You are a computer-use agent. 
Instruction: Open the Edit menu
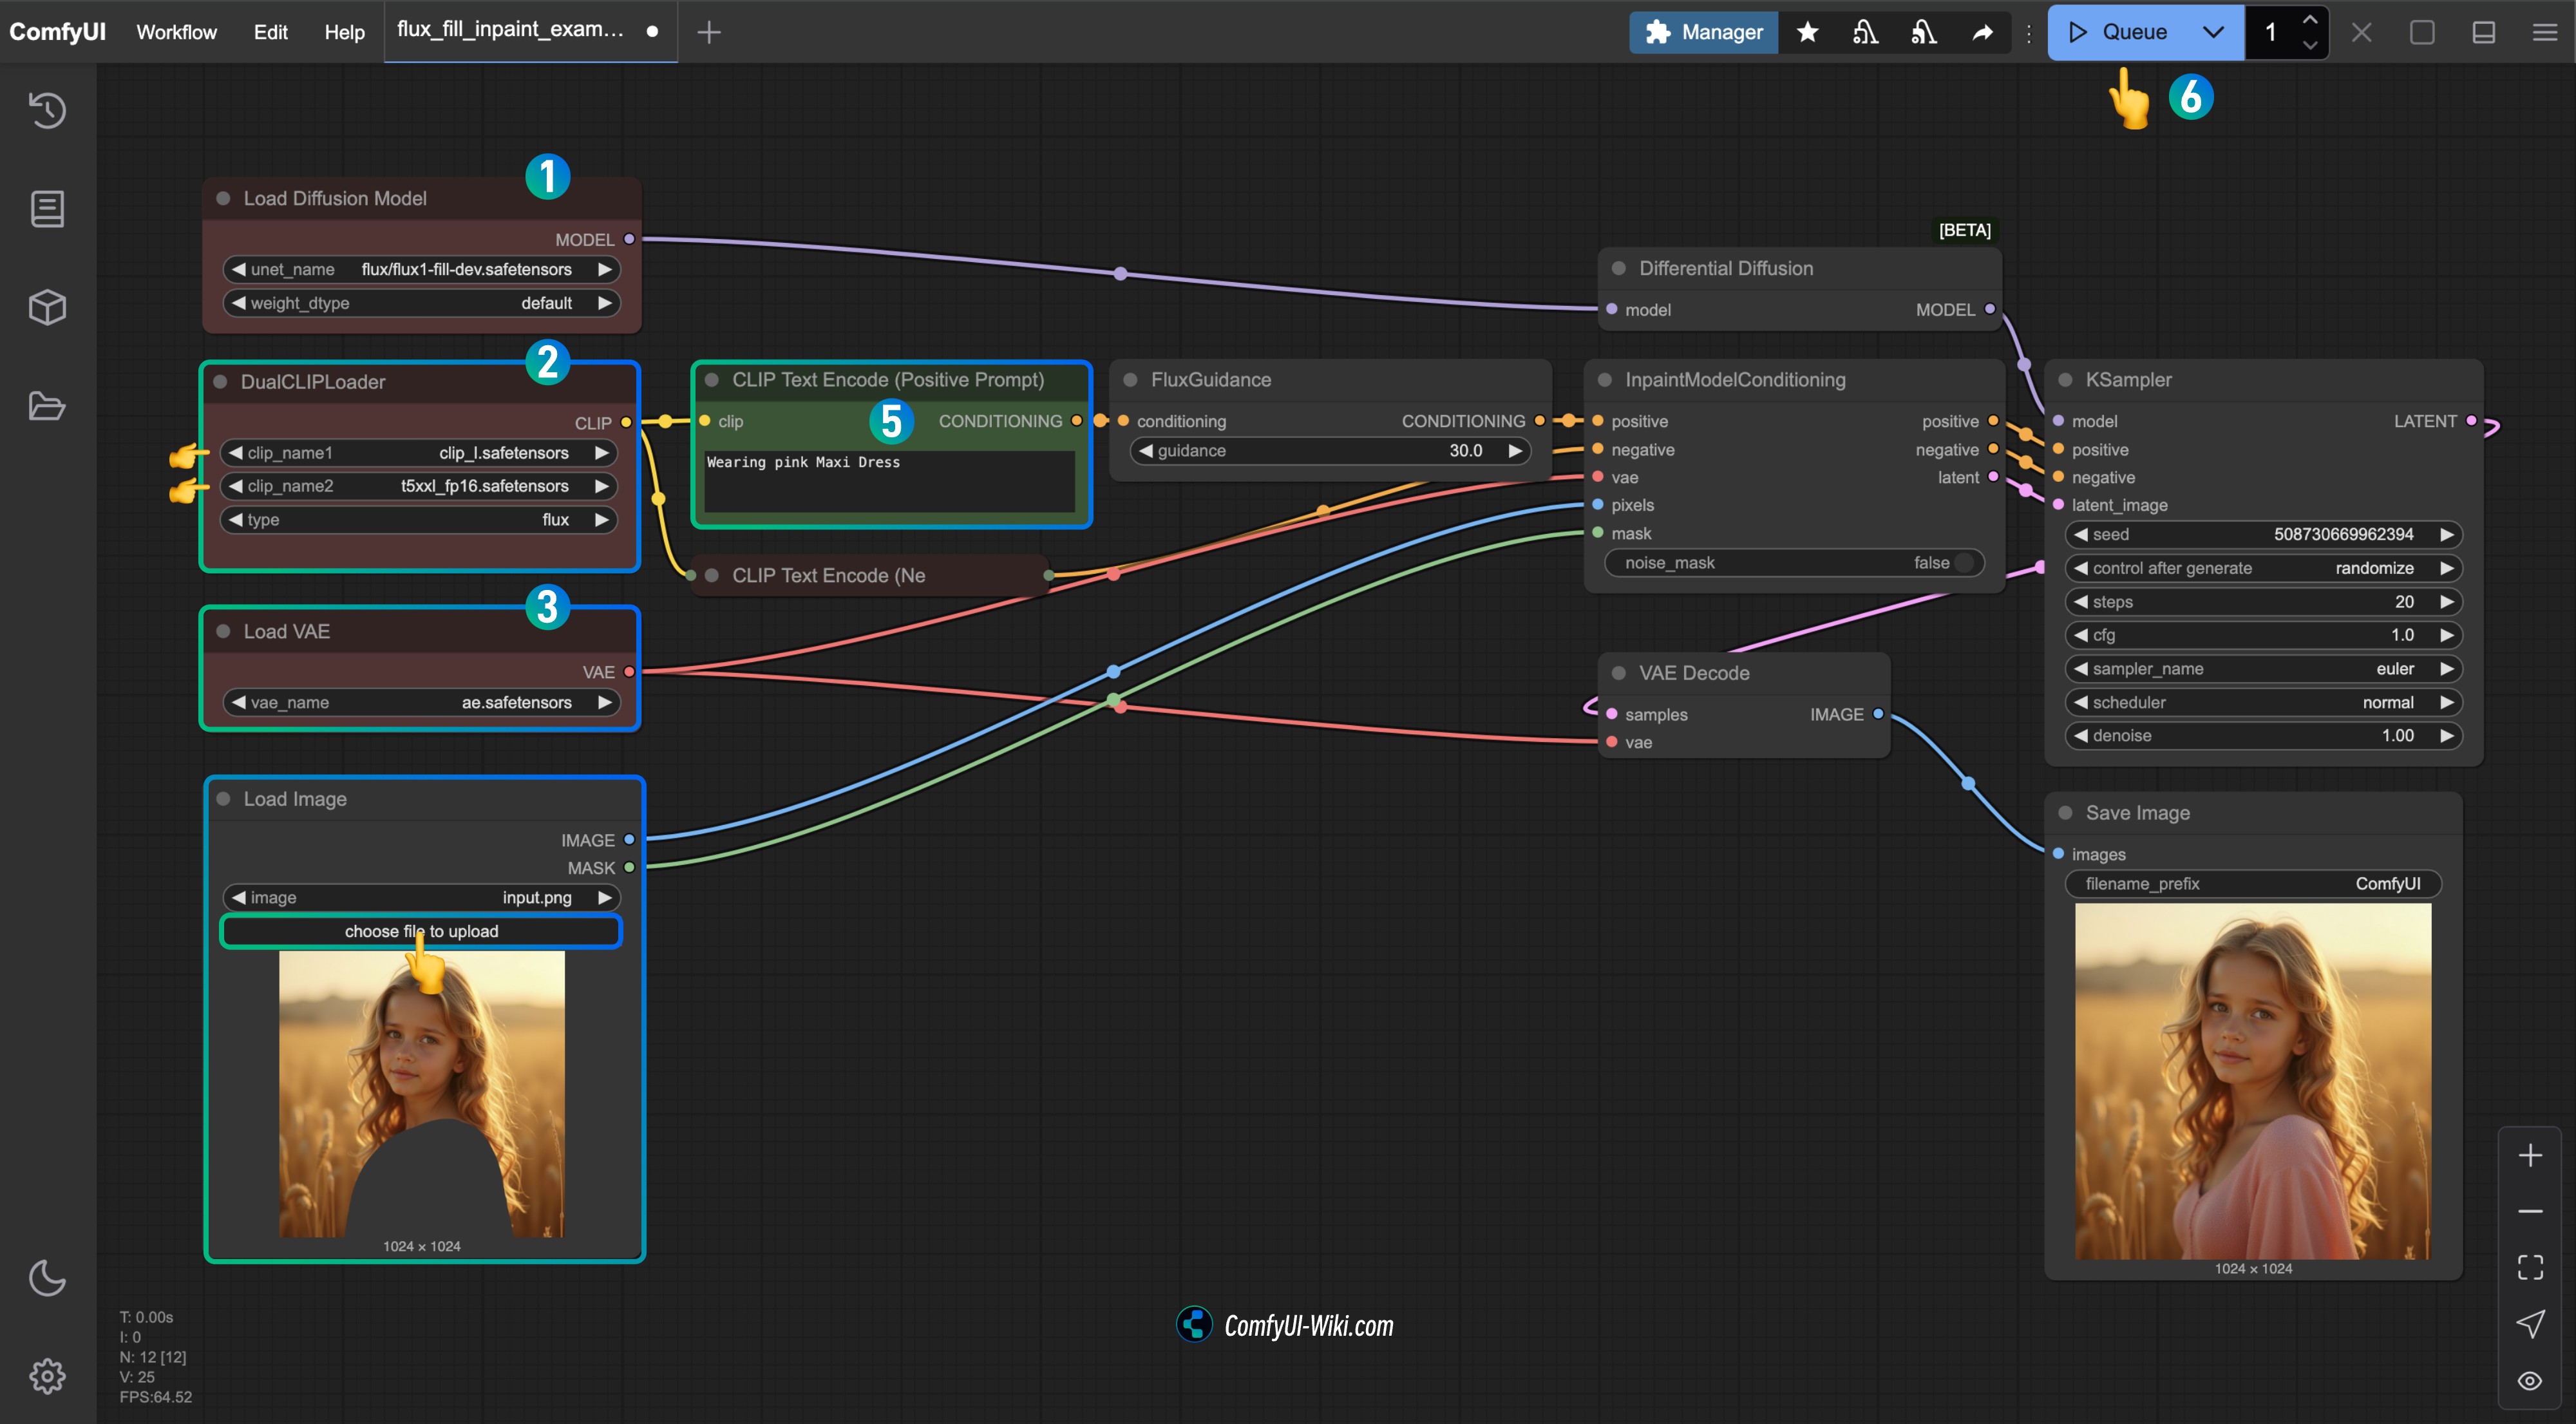[270, 32]
